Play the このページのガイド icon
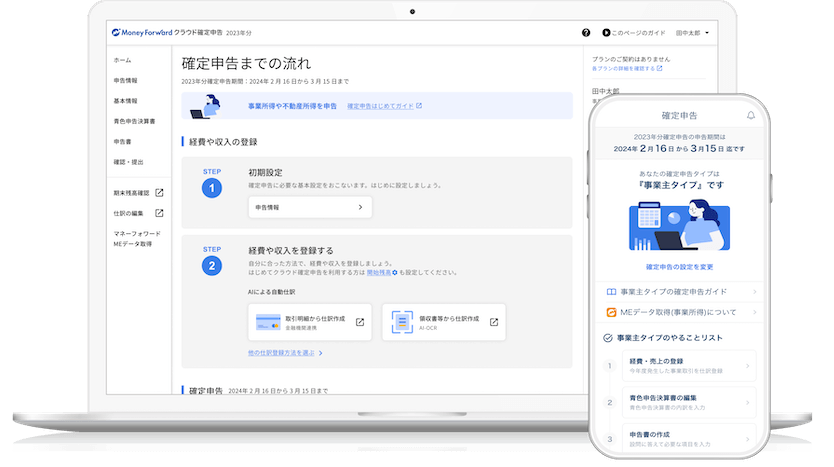The width and height of the screenshot is (834, 467). tap(606, 32)
